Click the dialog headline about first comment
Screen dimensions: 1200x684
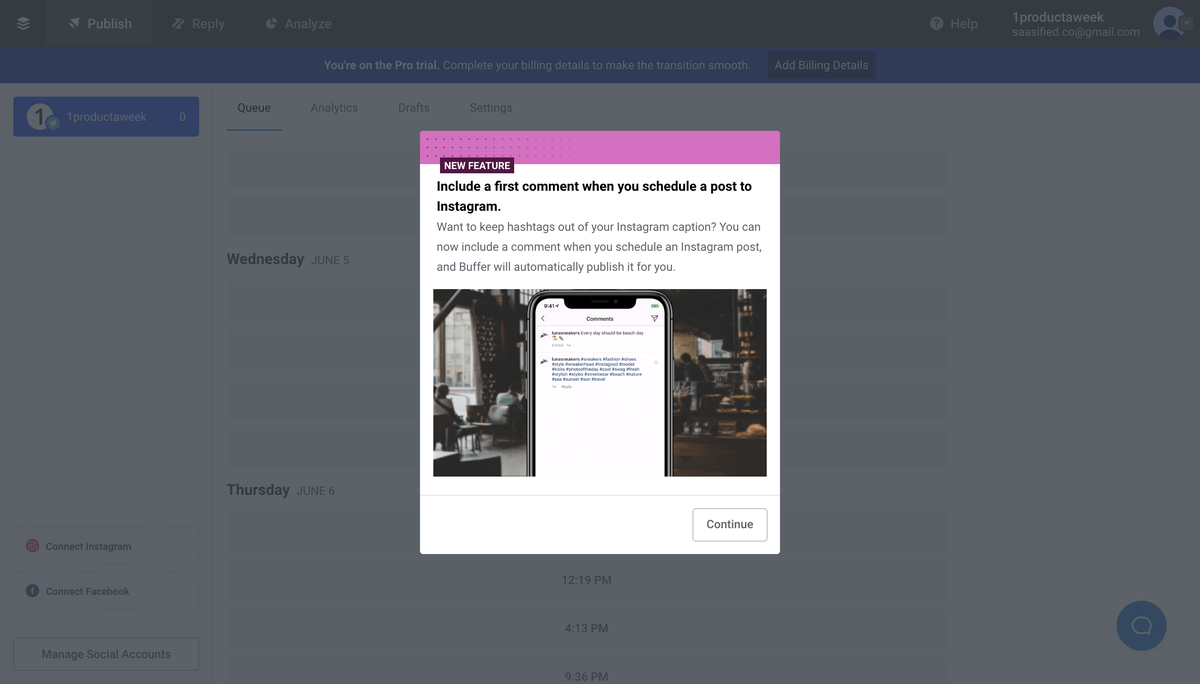point(594,196)
